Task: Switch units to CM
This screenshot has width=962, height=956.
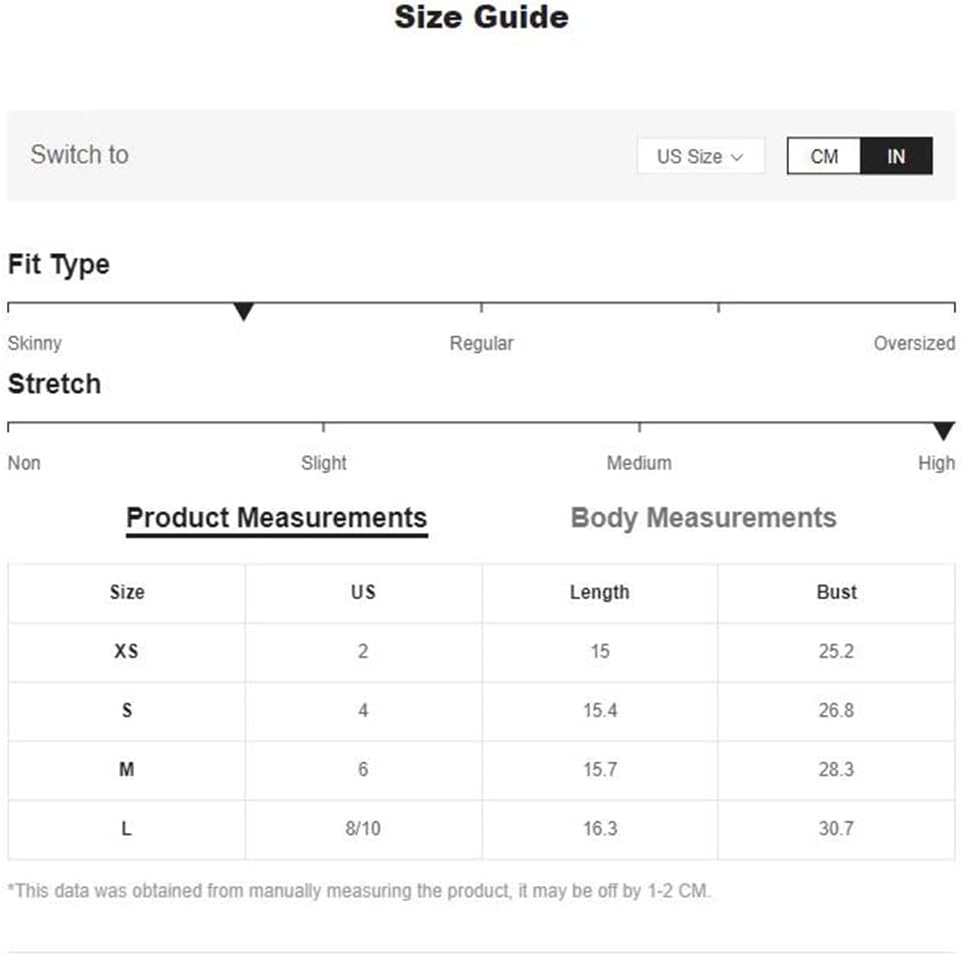Action: click(824, 156)
